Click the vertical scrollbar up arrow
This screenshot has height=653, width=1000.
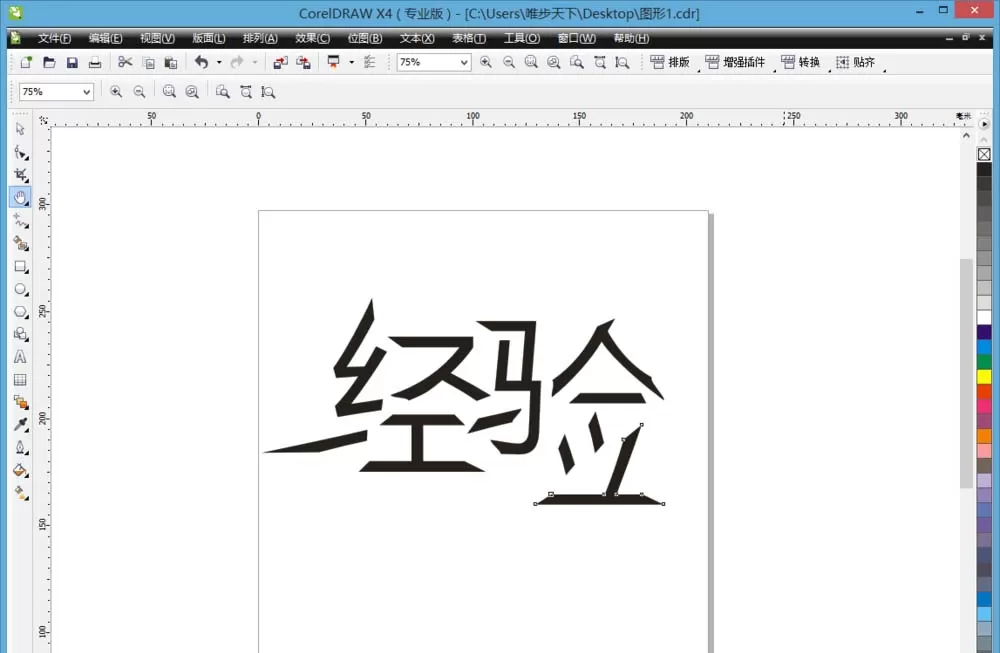point(966,136)
